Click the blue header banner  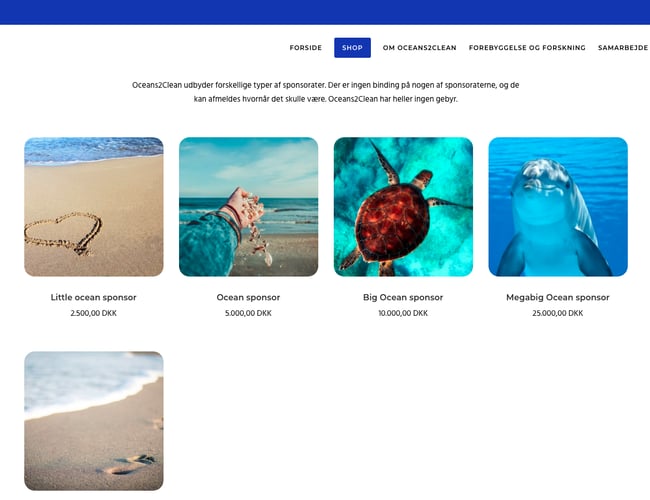325,12
